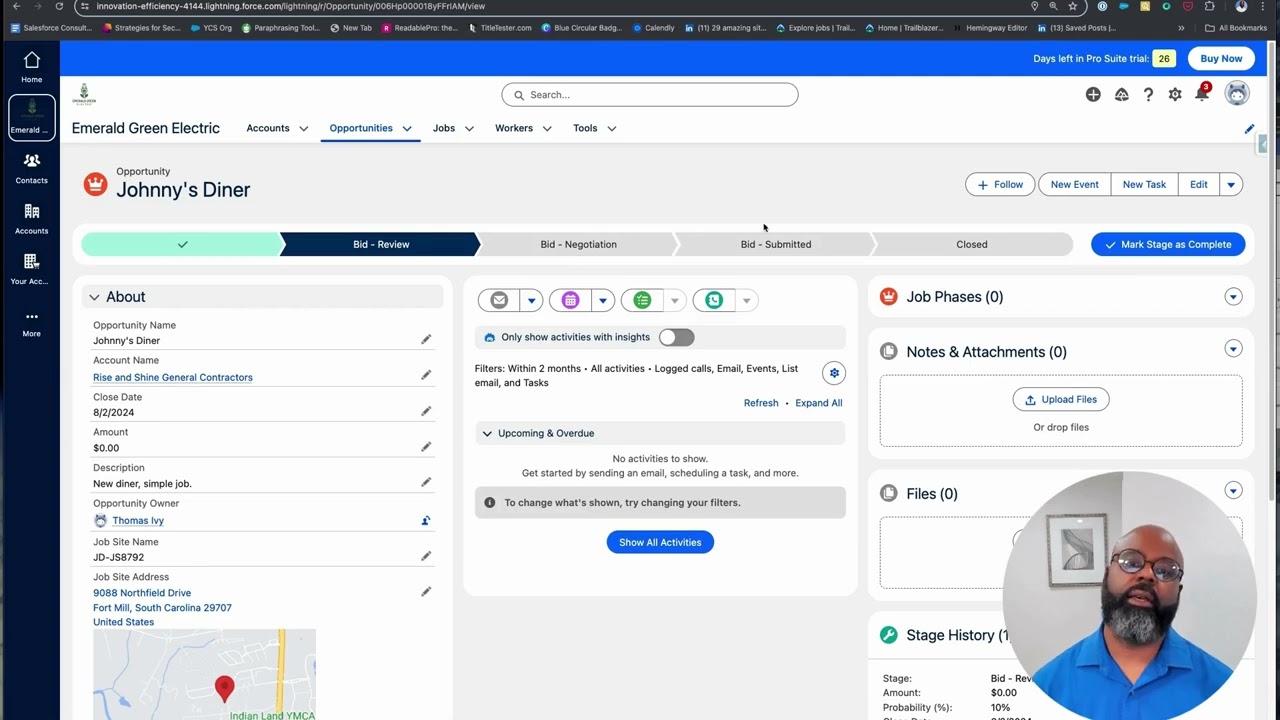
Task: Open the Thomas Ivy owner link
Action: (138, 520)
